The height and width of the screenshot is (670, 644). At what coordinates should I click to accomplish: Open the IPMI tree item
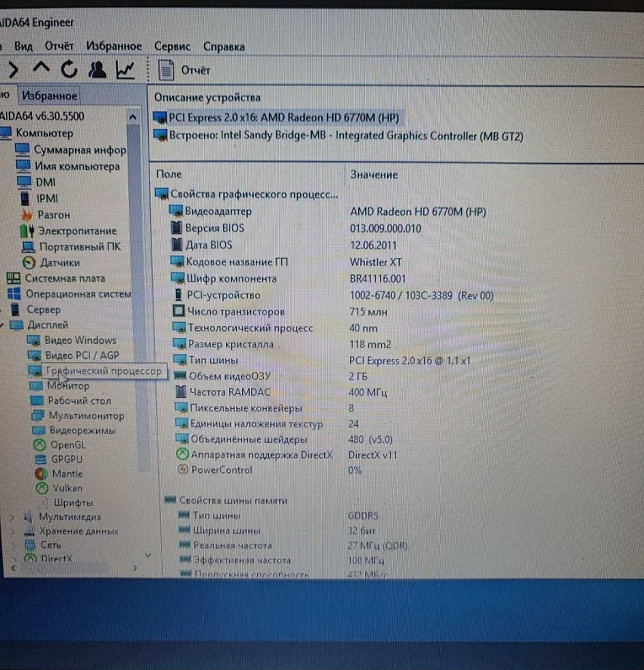(x=47, y=199)
